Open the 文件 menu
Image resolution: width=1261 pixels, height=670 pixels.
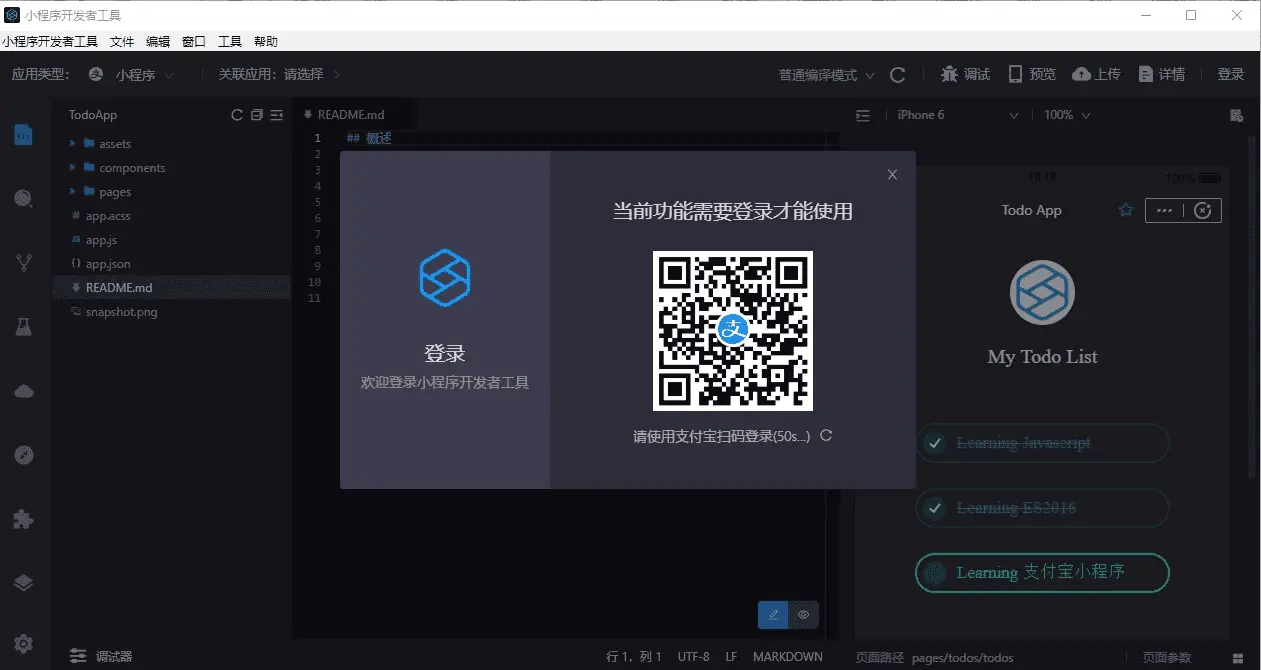pyautogui.click(x=122, y=42)
